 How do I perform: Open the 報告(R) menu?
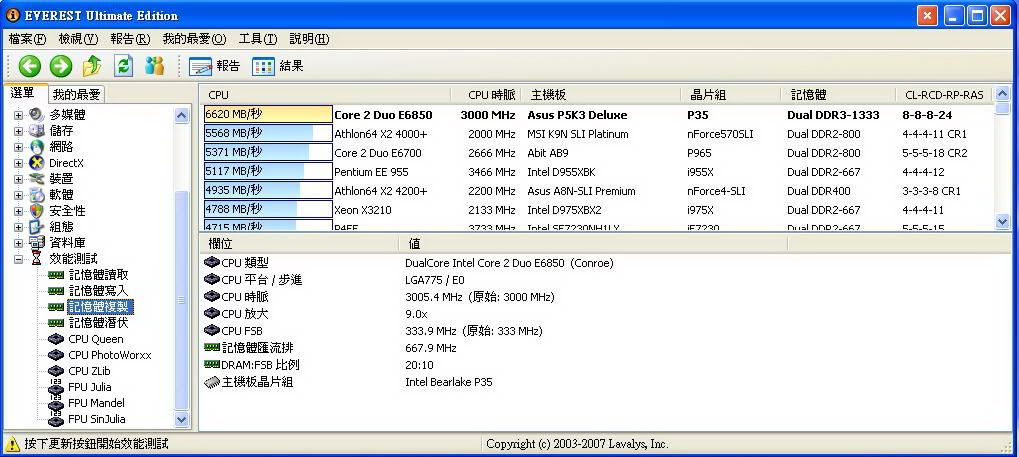click(x=130, y=39)
